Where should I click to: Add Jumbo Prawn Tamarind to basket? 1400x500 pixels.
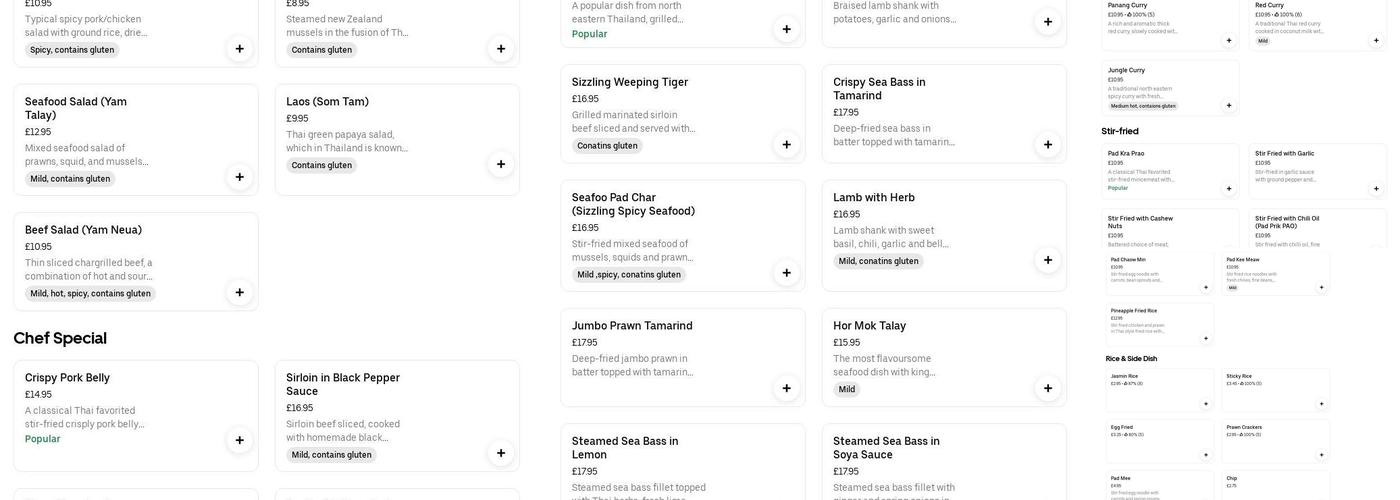point(787,388)
